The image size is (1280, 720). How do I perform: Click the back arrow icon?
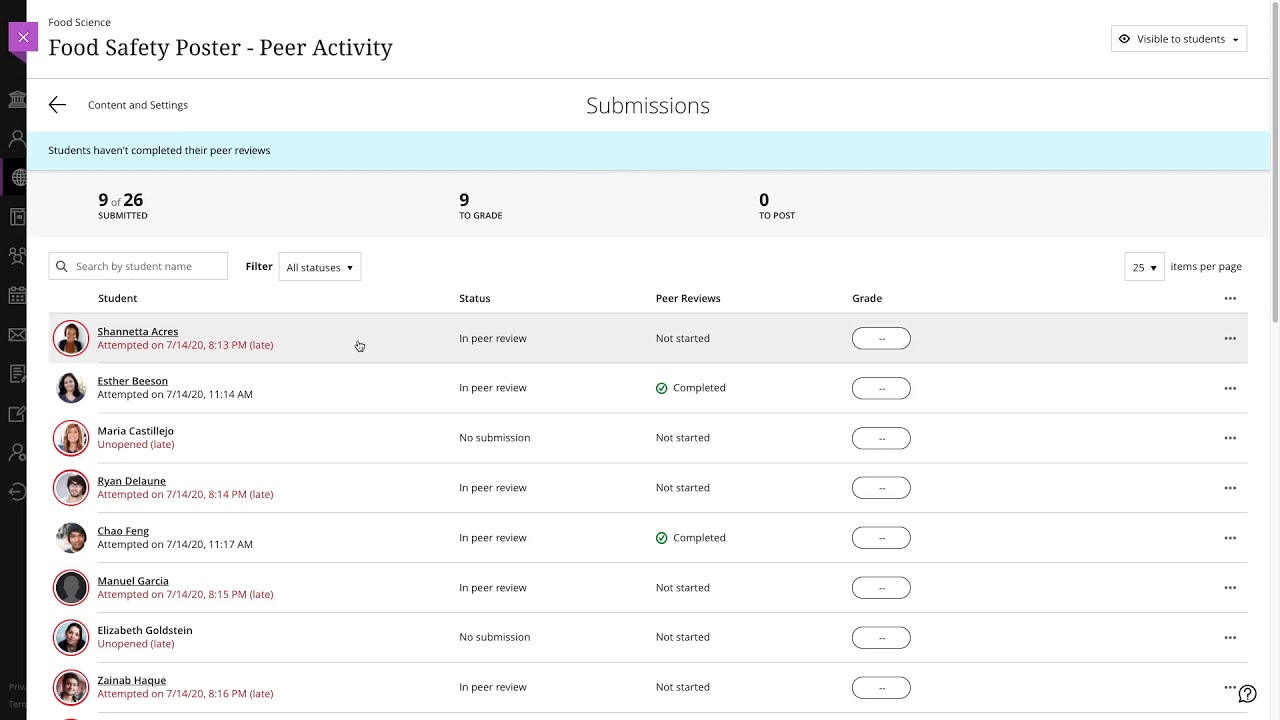point(57,105)
